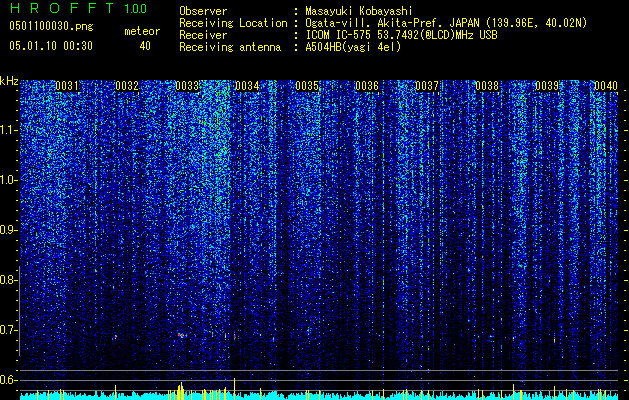Click the 1.0 kHz axis tick label
Viewport: 629px width, 400px height.
pyautogui.click(x=9, y=180)
